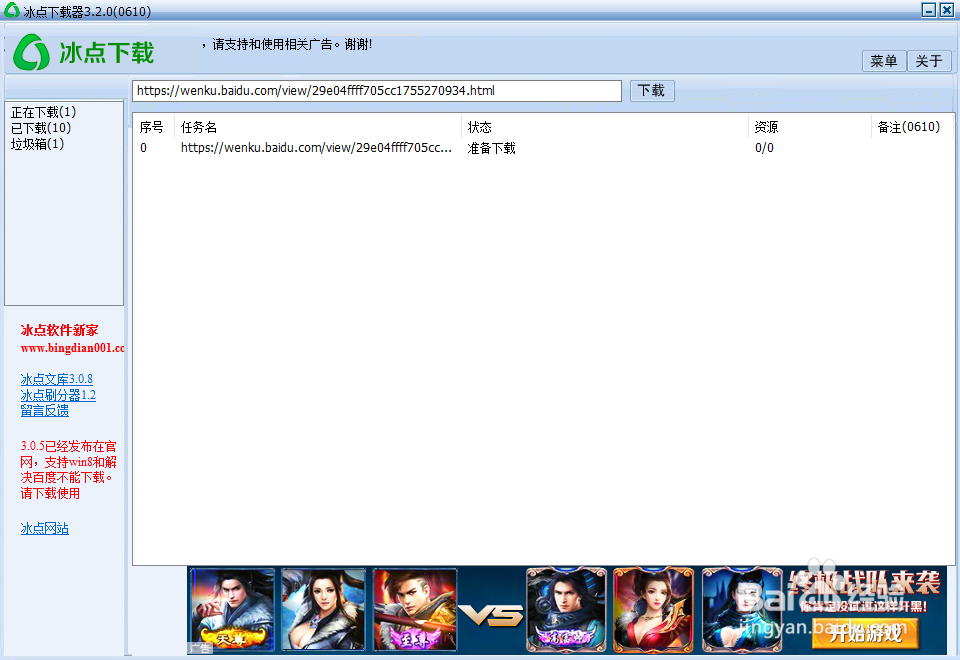Open the 冰点文库3.0.8 link
The image size is (960, 660).
(x=56, y=379)
